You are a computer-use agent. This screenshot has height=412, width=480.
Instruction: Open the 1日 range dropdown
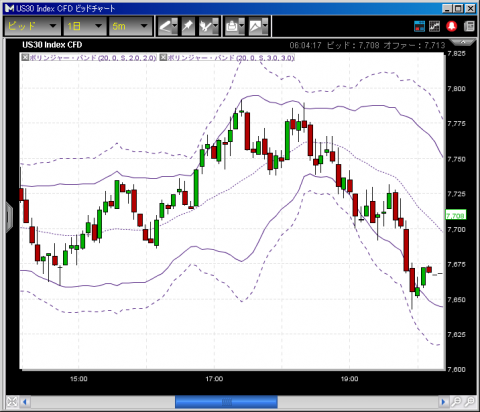[85, 26]
